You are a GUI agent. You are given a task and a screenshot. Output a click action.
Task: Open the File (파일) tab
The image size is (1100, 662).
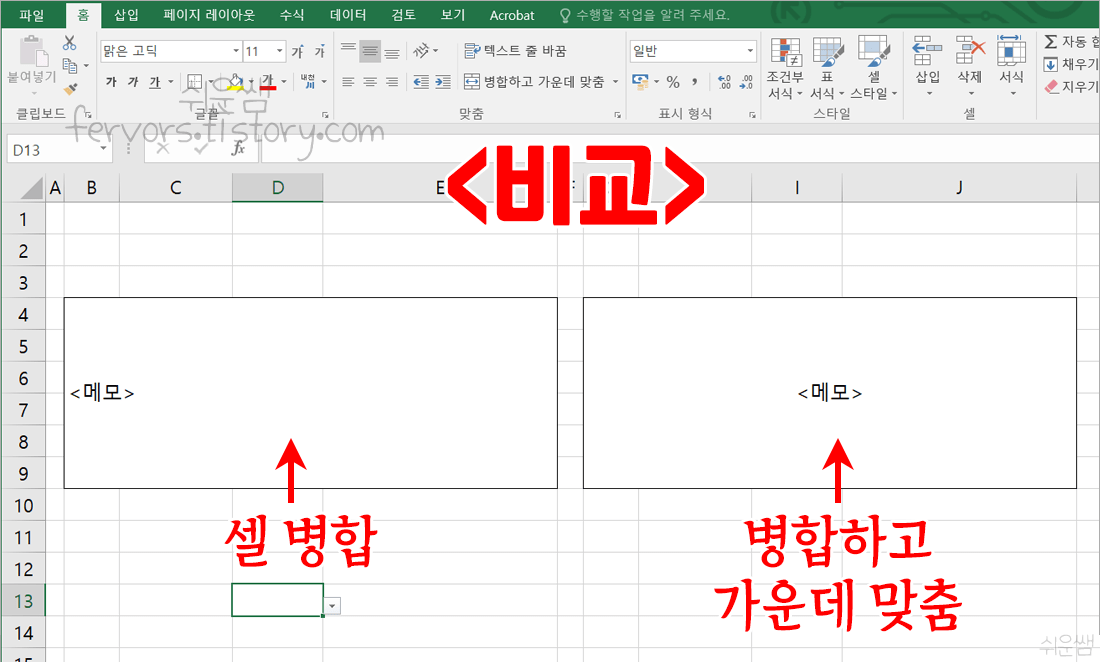coord(32,15)
